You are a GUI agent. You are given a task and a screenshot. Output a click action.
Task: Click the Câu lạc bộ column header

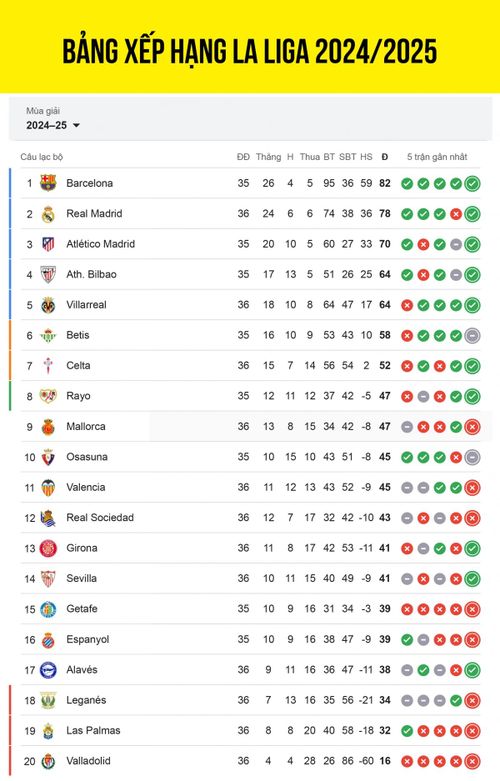[x=42, y=157]
